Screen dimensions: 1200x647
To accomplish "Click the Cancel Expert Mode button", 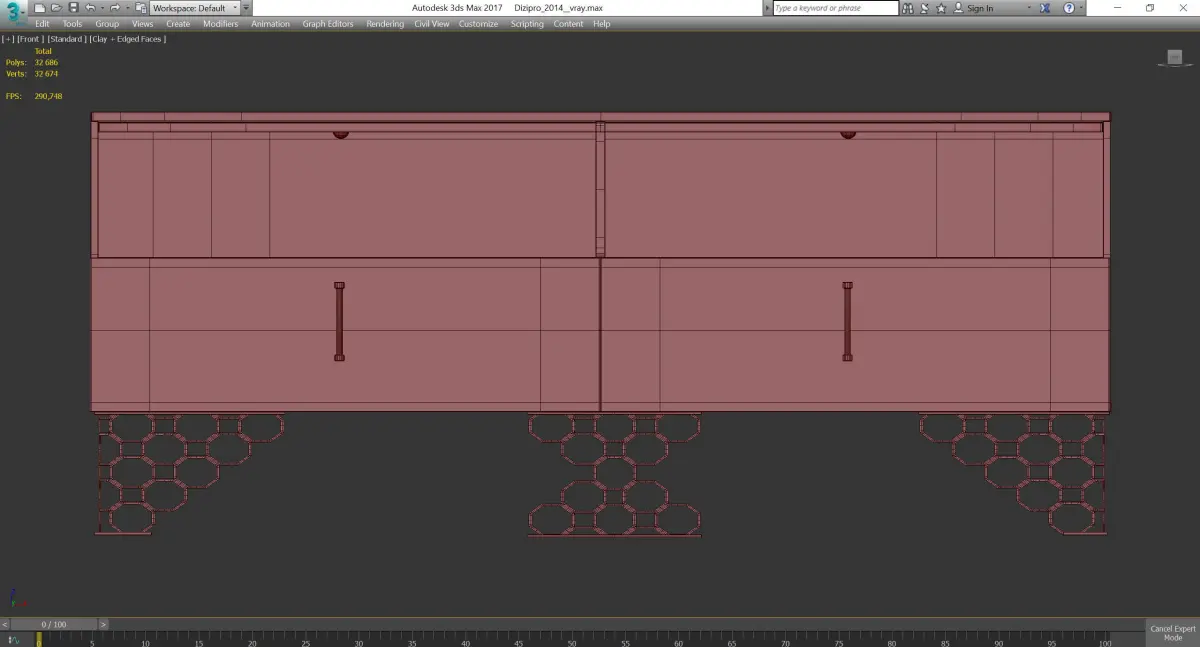I will pos(1173,633).
